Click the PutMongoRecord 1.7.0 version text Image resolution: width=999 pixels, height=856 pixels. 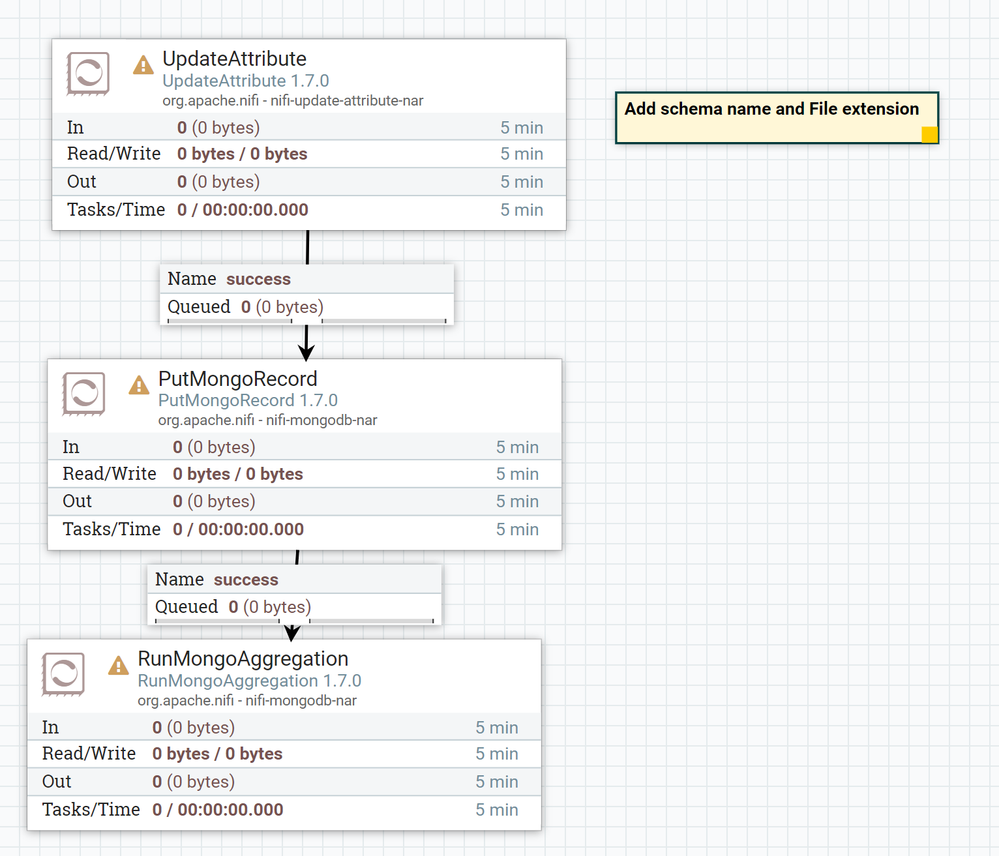point(248,401)
